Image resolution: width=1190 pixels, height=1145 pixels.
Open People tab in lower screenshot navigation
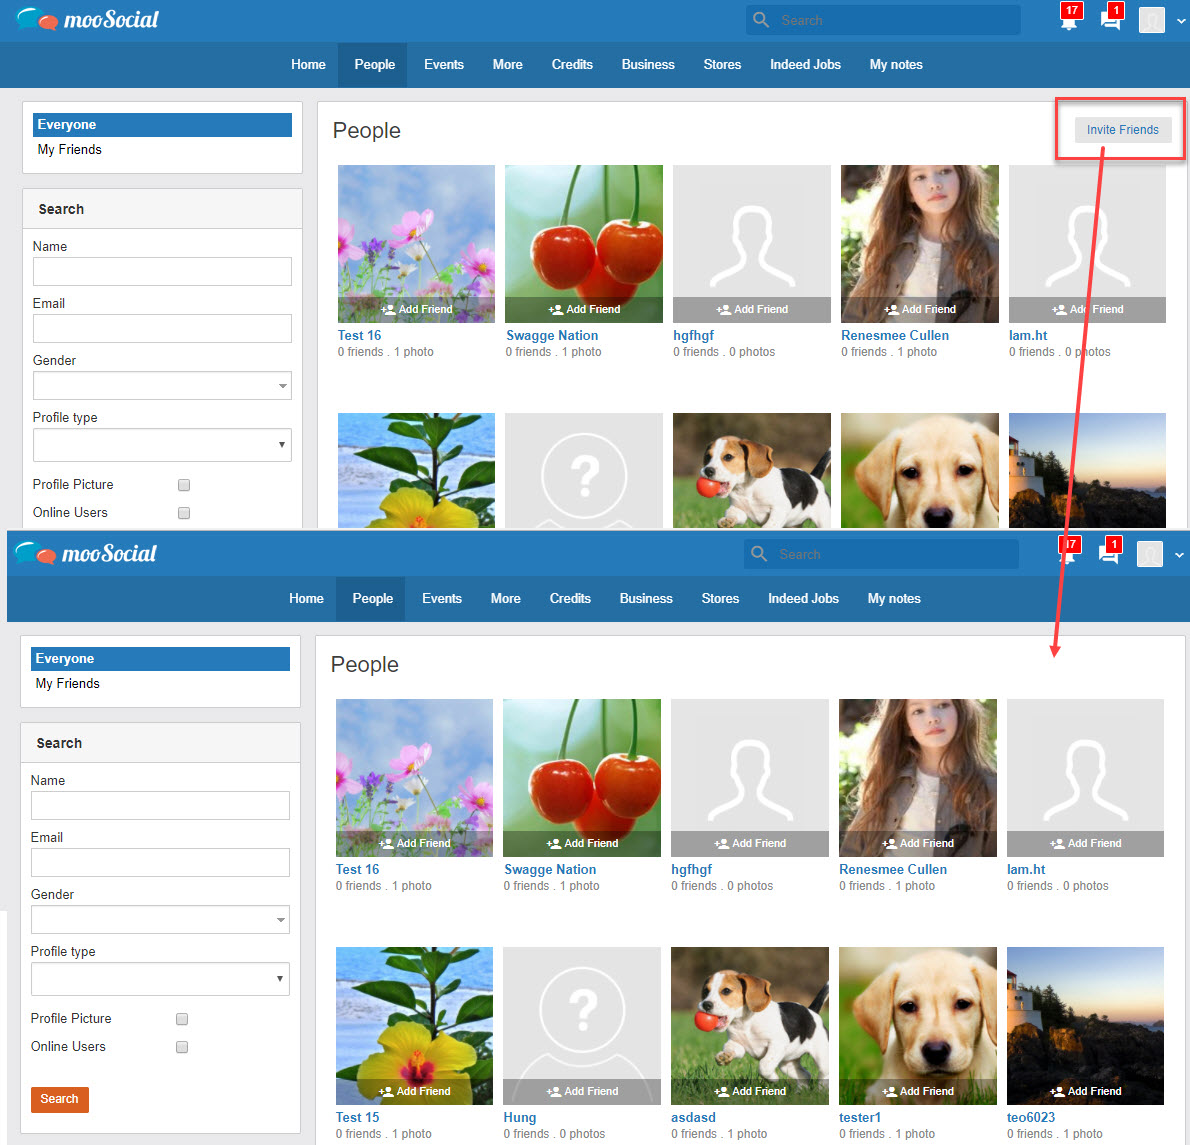(x=373, y=599)
